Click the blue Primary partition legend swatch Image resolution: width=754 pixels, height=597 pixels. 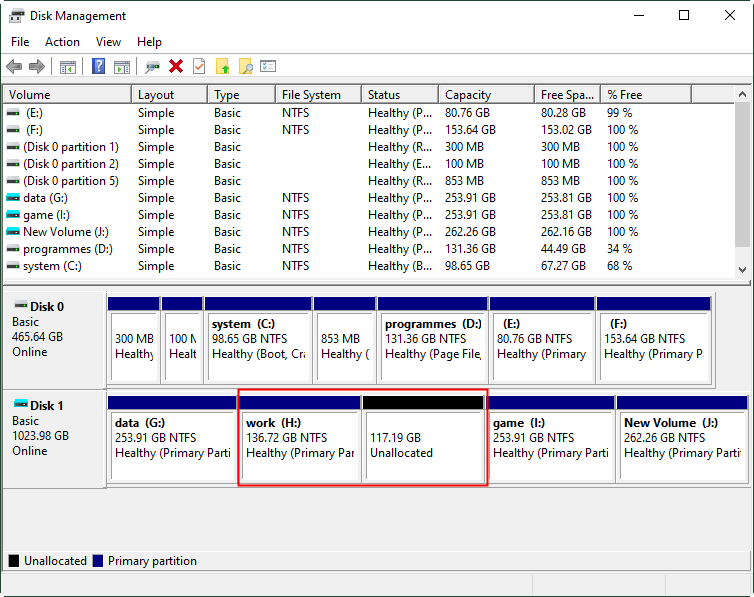[98, 560]
